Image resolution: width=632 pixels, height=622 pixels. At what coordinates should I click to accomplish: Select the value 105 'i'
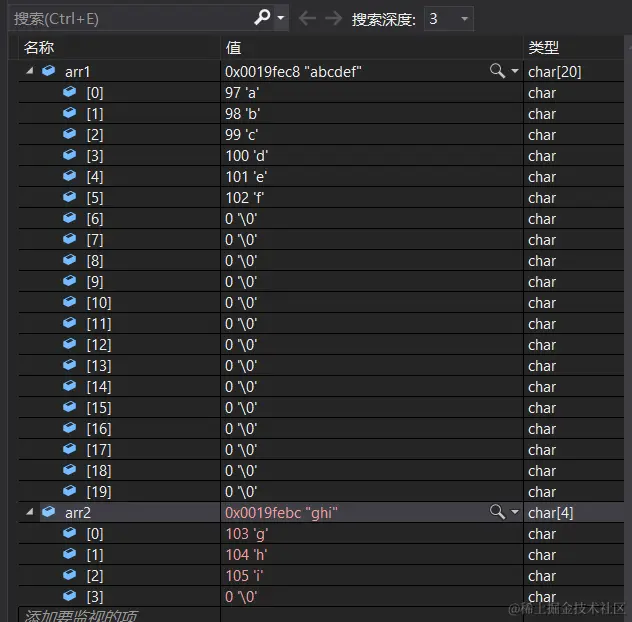244,576
